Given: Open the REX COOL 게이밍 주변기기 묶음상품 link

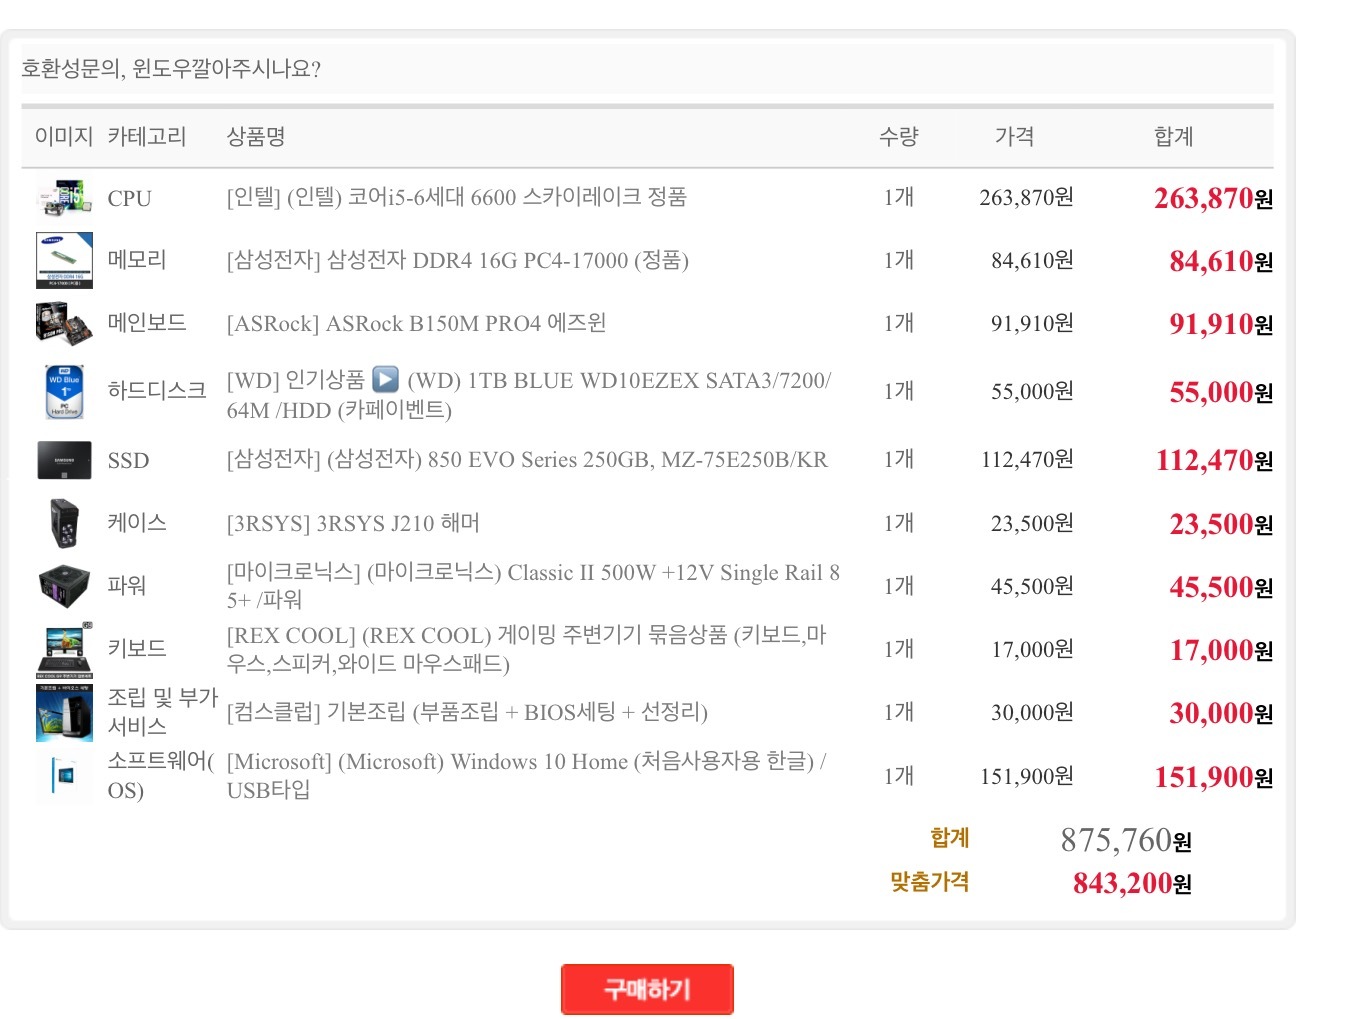Looking at the screenshot, I should (x=527, y=649).
